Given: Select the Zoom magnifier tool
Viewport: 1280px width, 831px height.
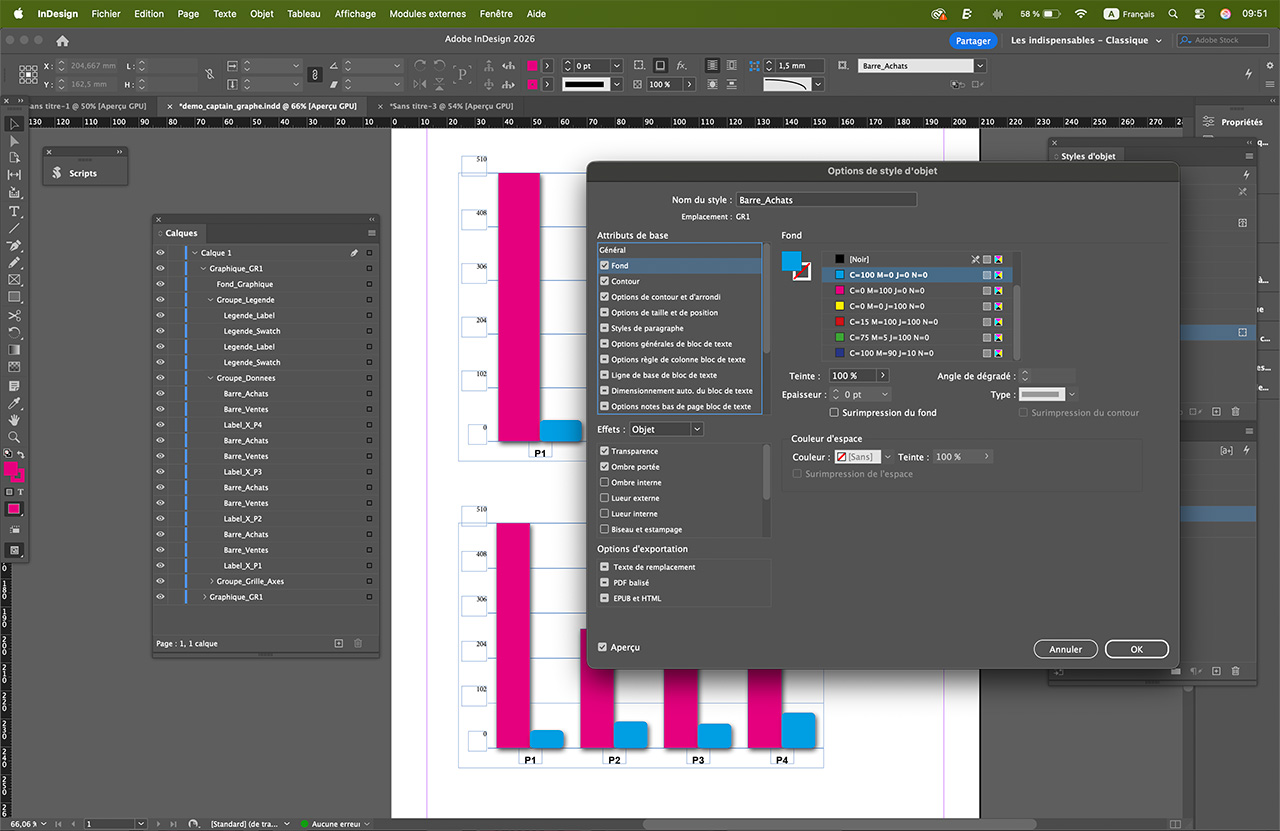Looking at the screenshot, I should (15, 437).
